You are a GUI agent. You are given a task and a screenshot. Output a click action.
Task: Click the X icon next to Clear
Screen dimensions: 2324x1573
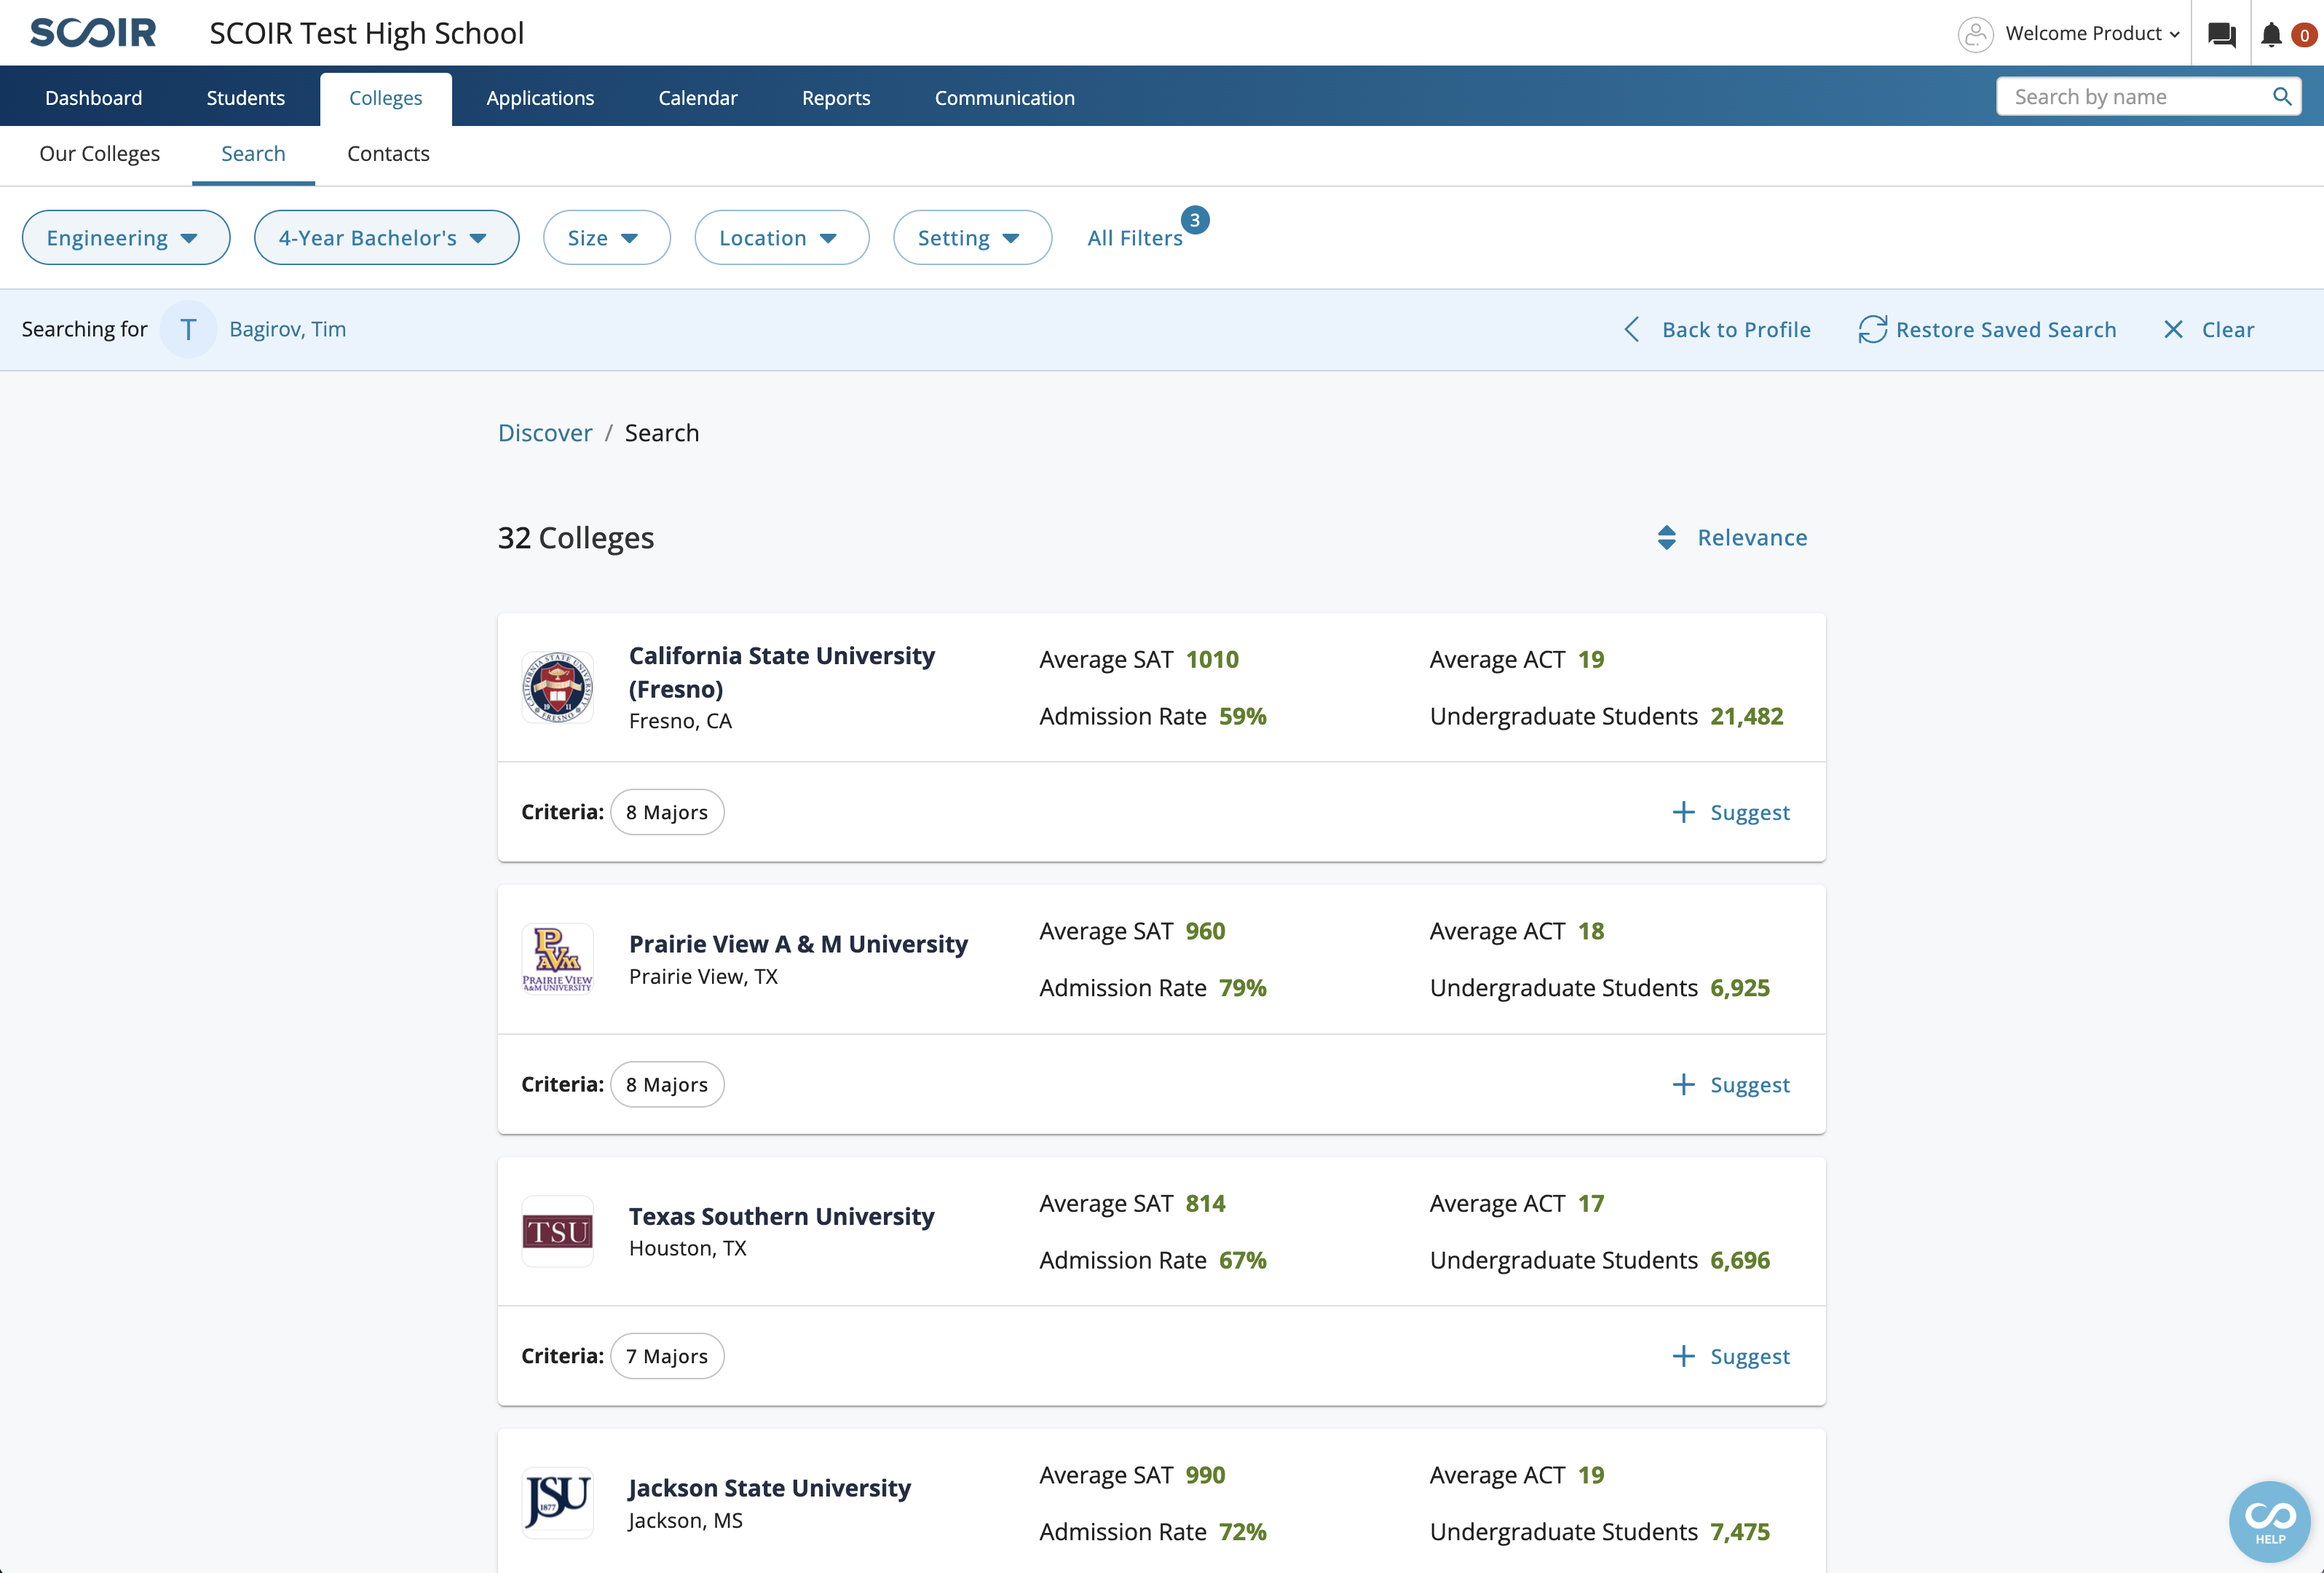[2173, 329]
